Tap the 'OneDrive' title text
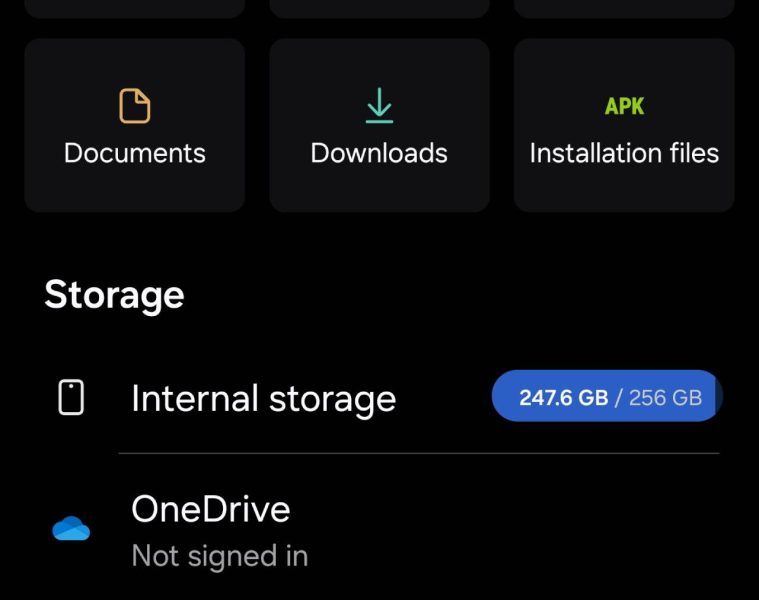Viewport: 759px width, 600px height. tap(211, 509)
